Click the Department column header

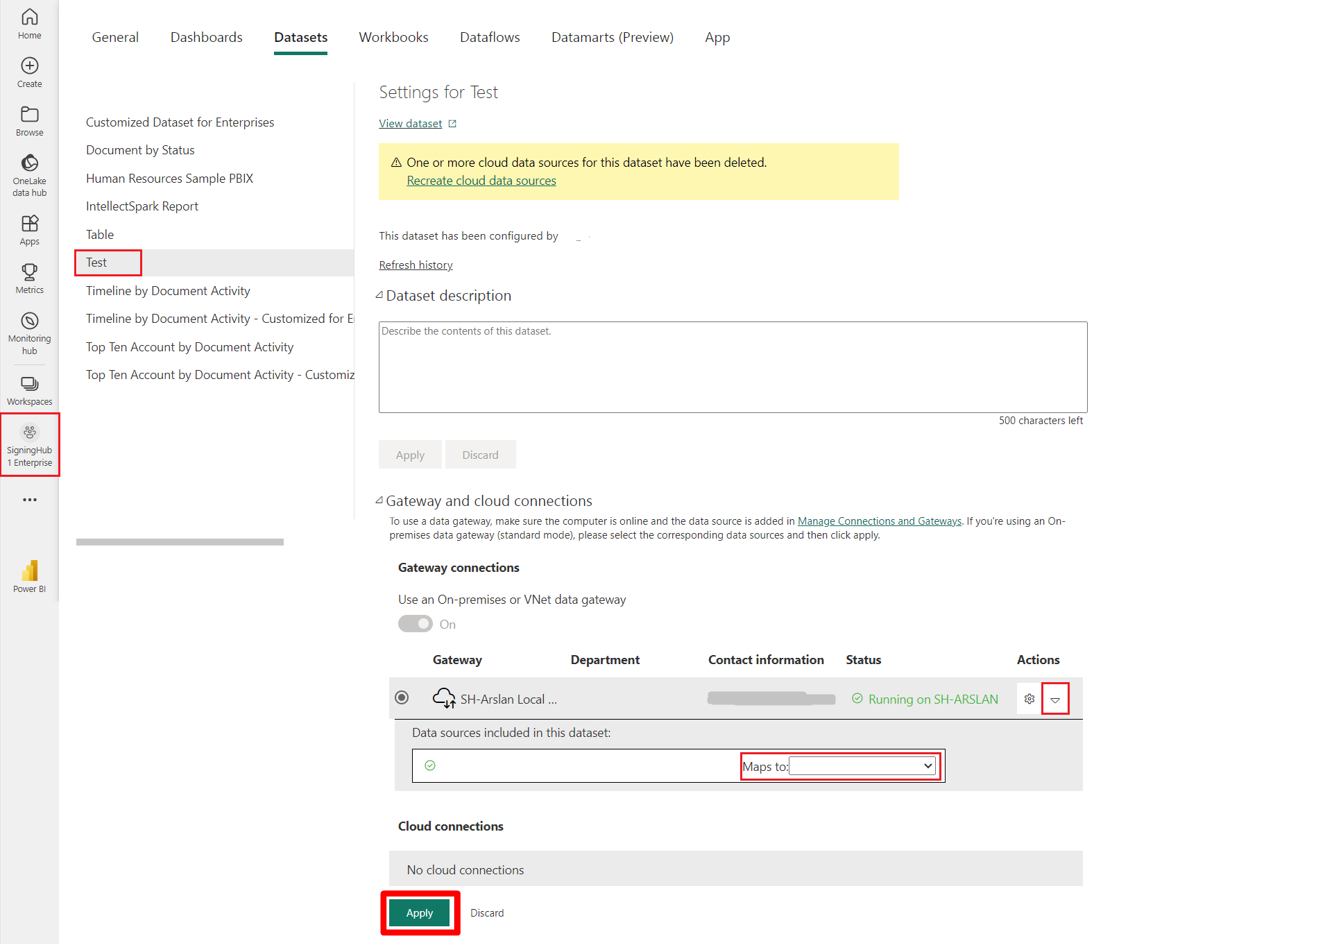605,660
